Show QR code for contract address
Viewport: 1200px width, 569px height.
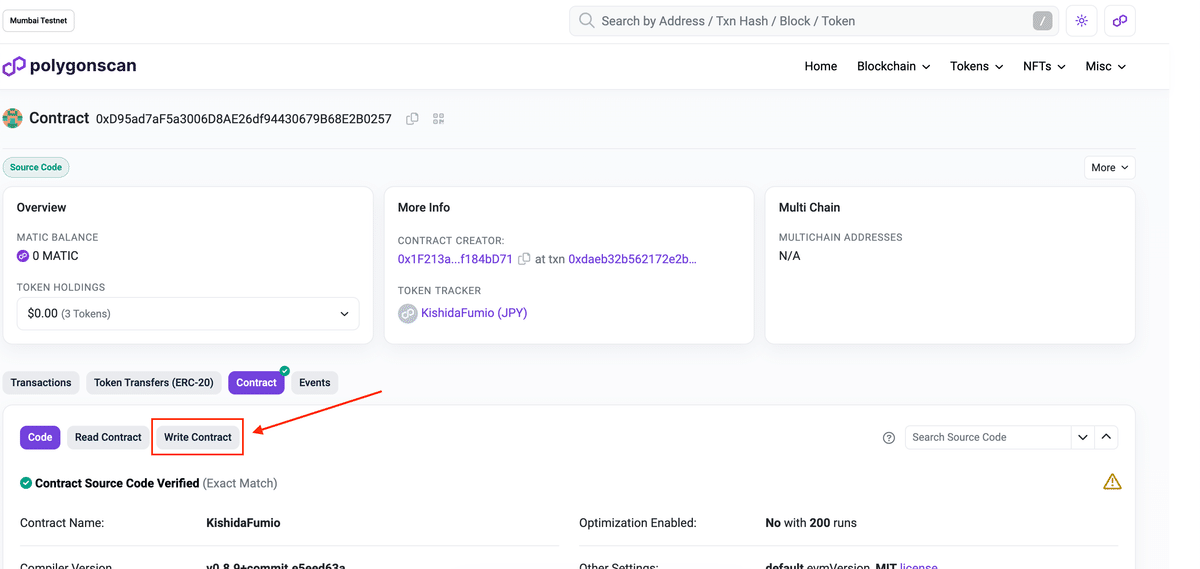pos(438,118)
